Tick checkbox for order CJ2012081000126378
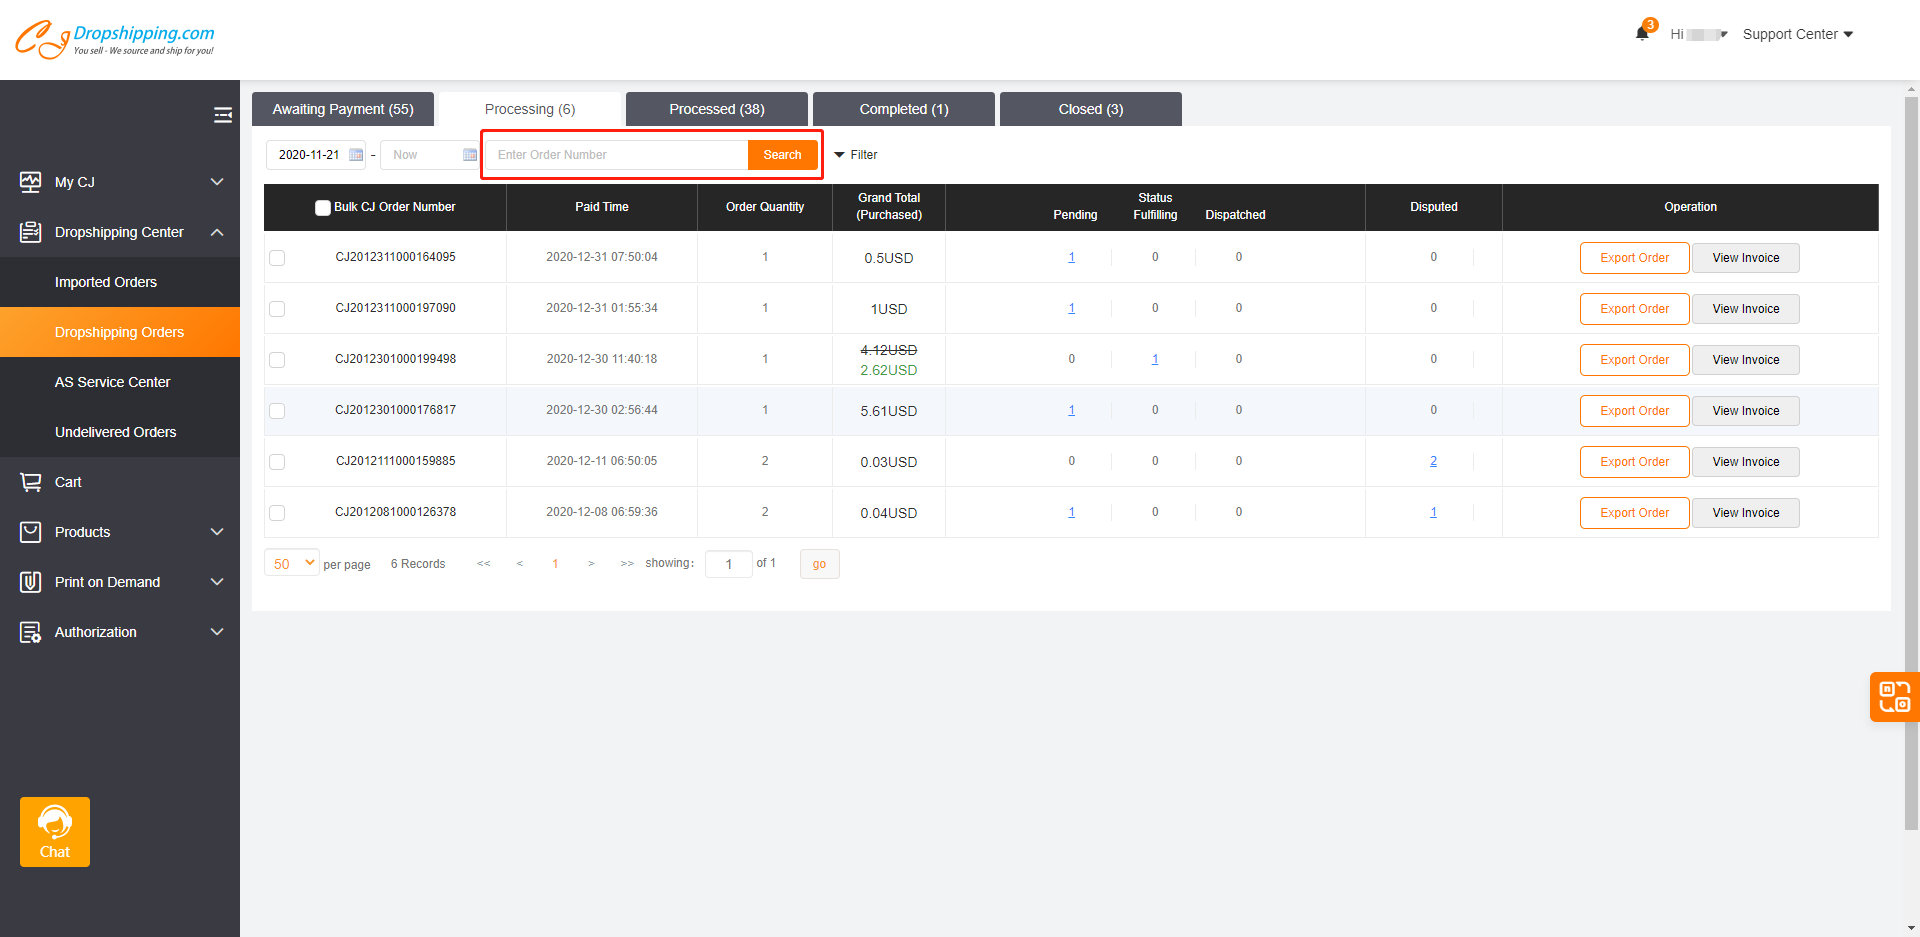Viewport: 1920px width, 937px height. [277, 513]
